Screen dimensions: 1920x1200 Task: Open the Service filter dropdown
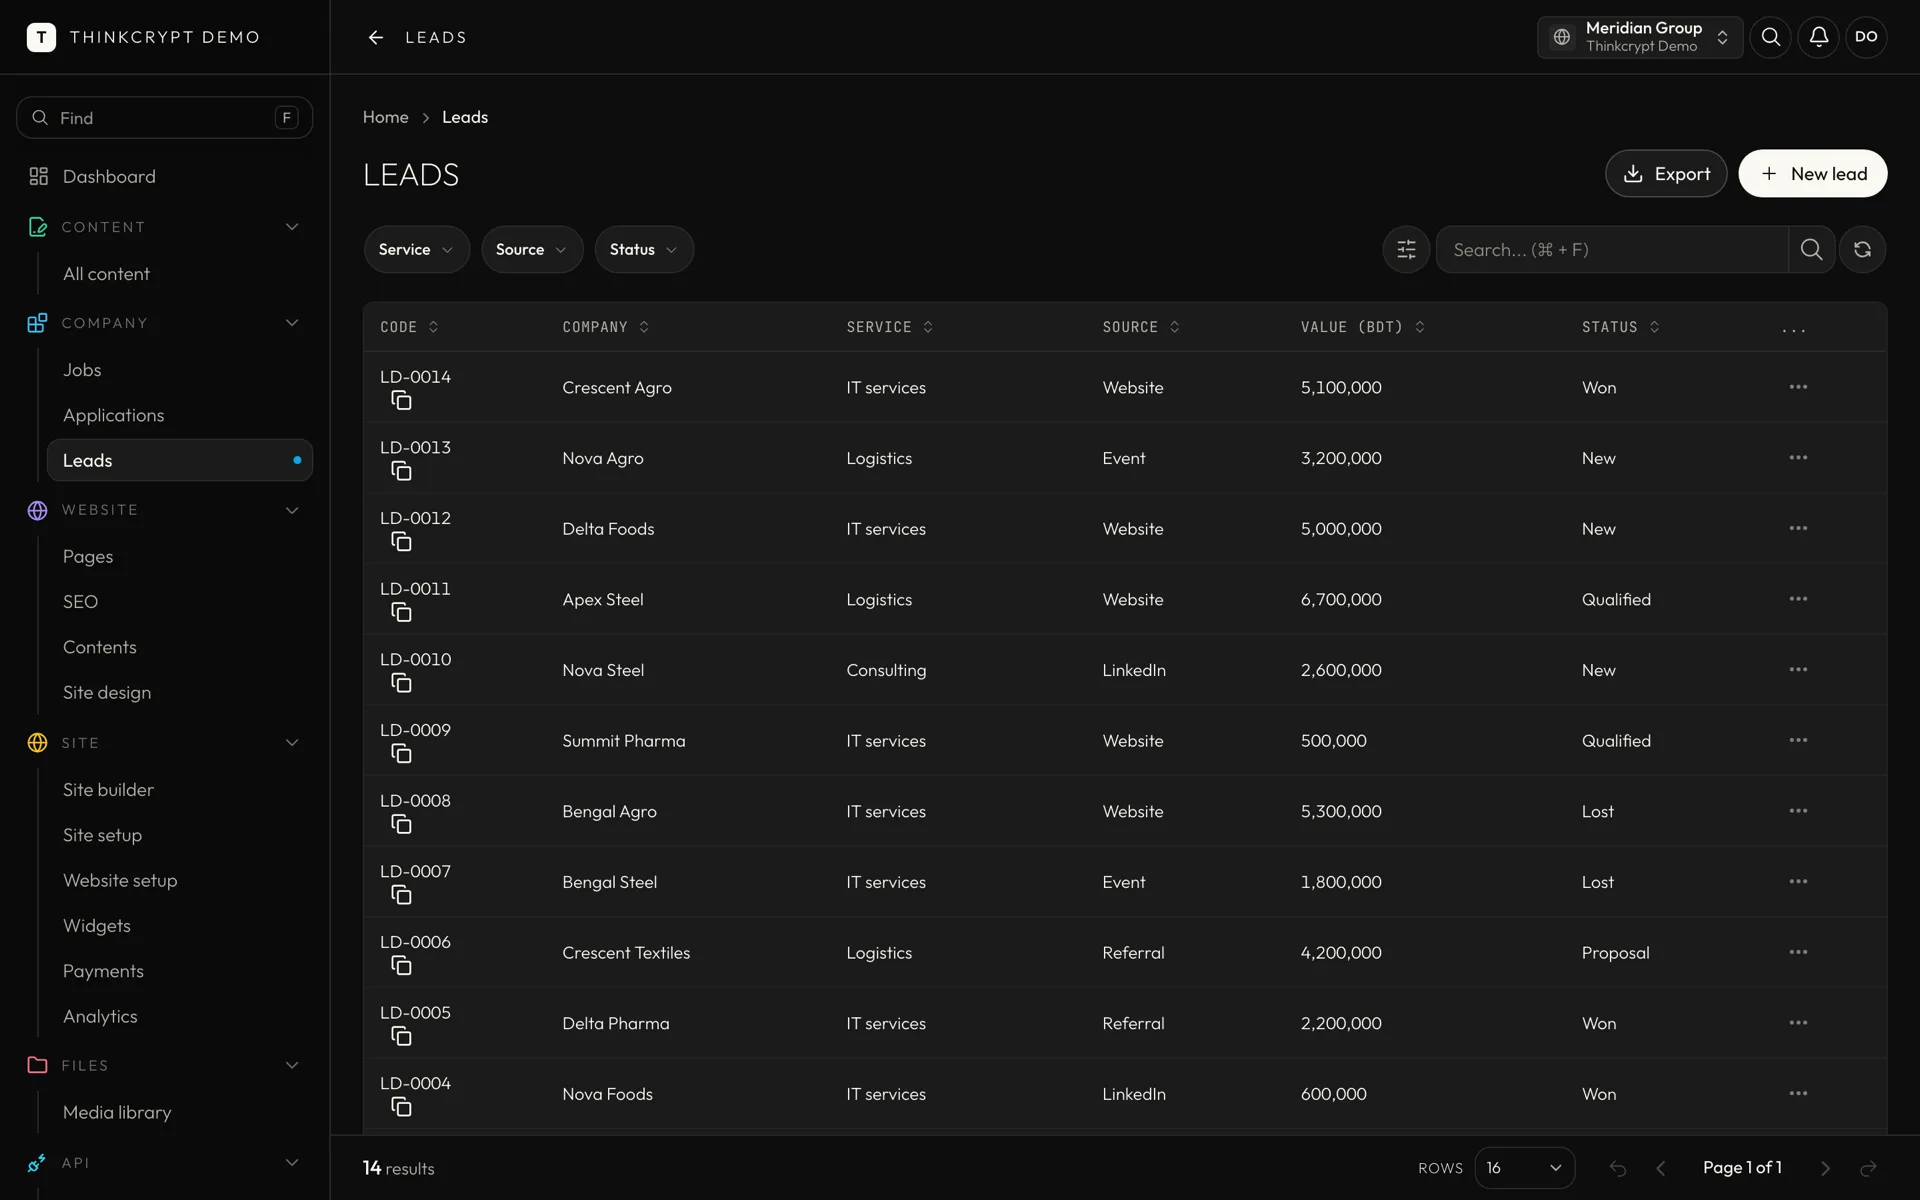416,250
